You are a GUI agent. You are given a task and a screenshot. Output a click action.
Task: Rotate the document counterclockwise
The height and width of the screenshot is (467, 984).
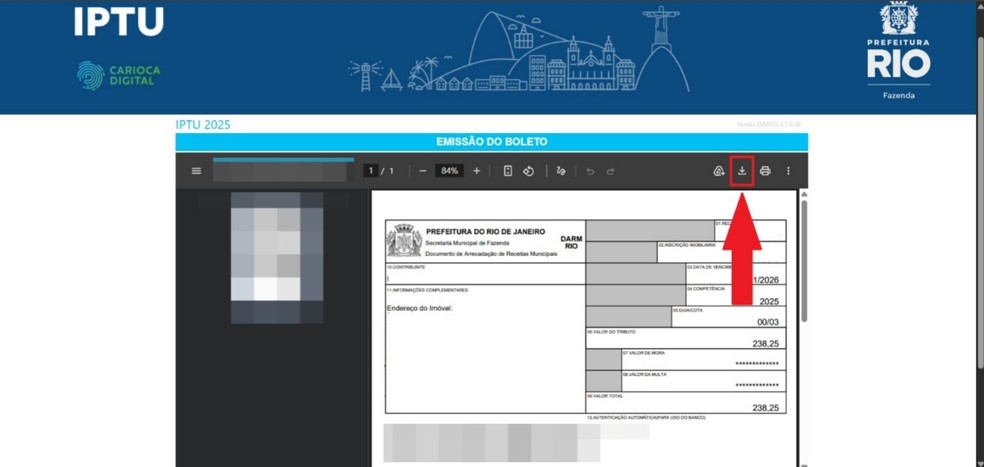528,171
